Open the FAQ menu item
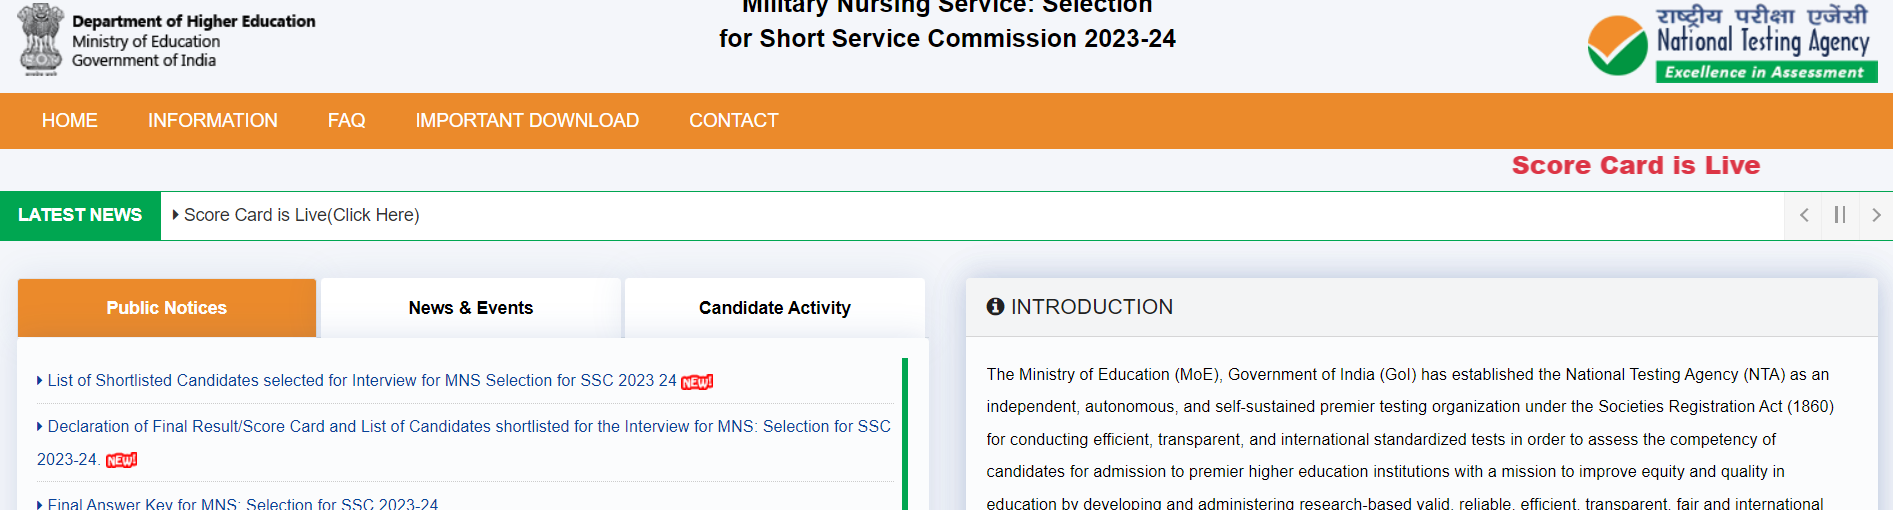Screen dimensions: 1893x510 point(347,121)
